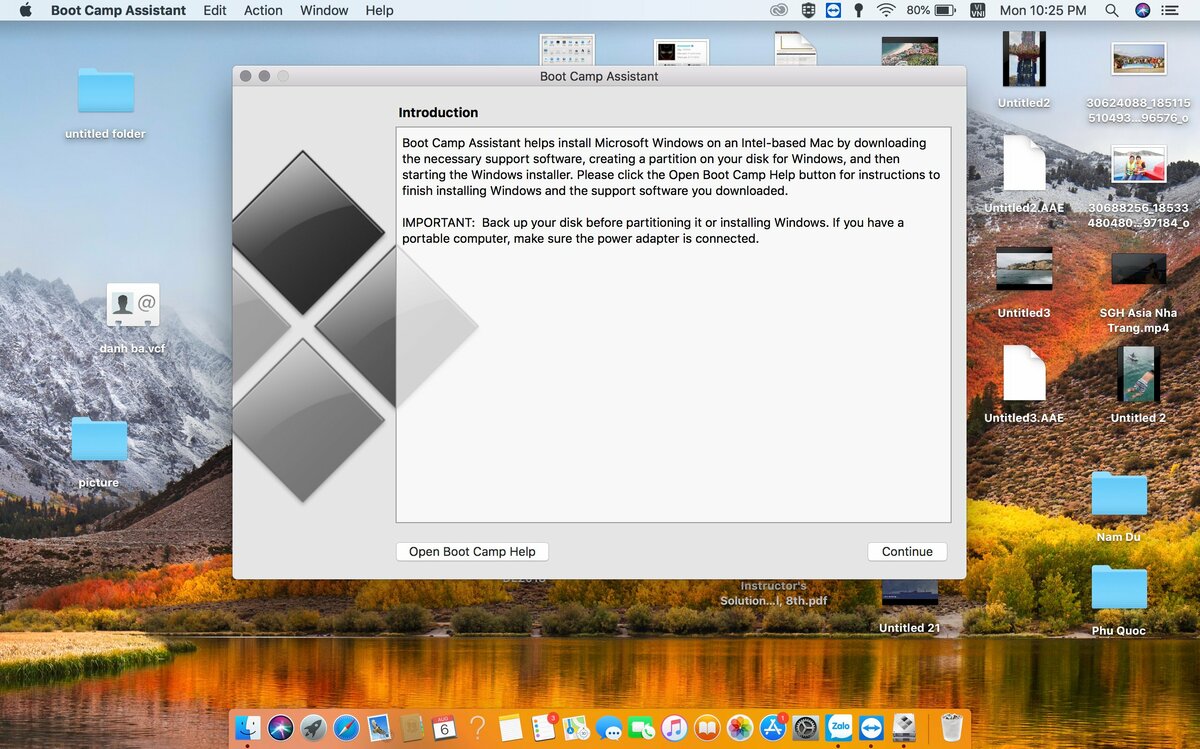Open Messages icon in Dock
This screenshot has height=749, width=1200.
point(608,727)
